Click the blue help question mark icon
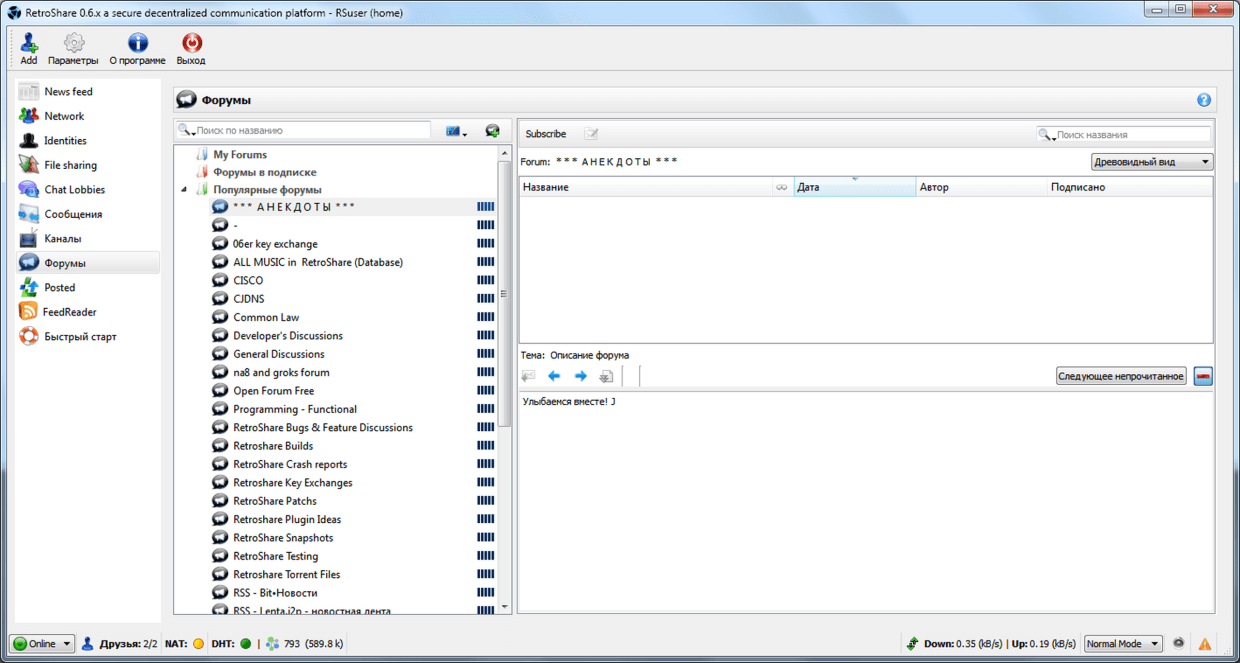This screenshot has width=1240, height=663. [x=1204, y=100]
